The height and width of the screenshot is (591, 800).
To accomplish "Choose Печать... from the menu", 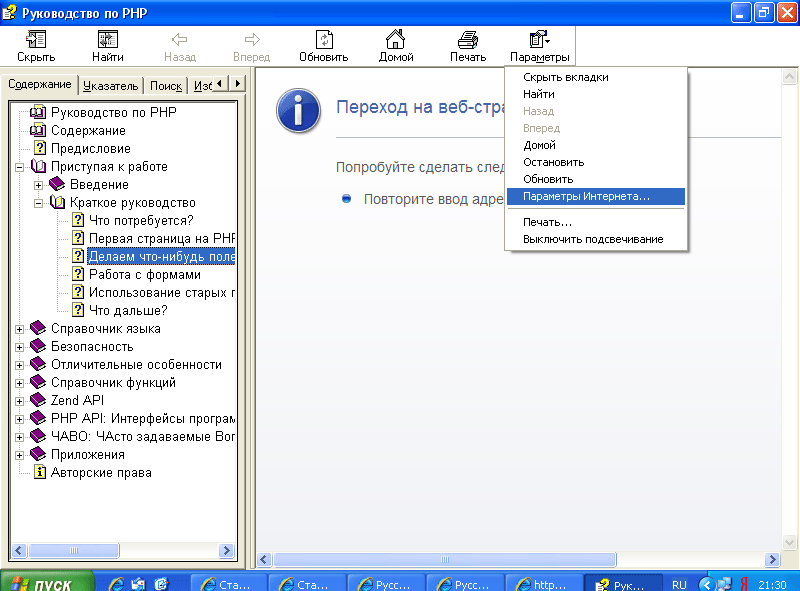I will coord(595,222).
